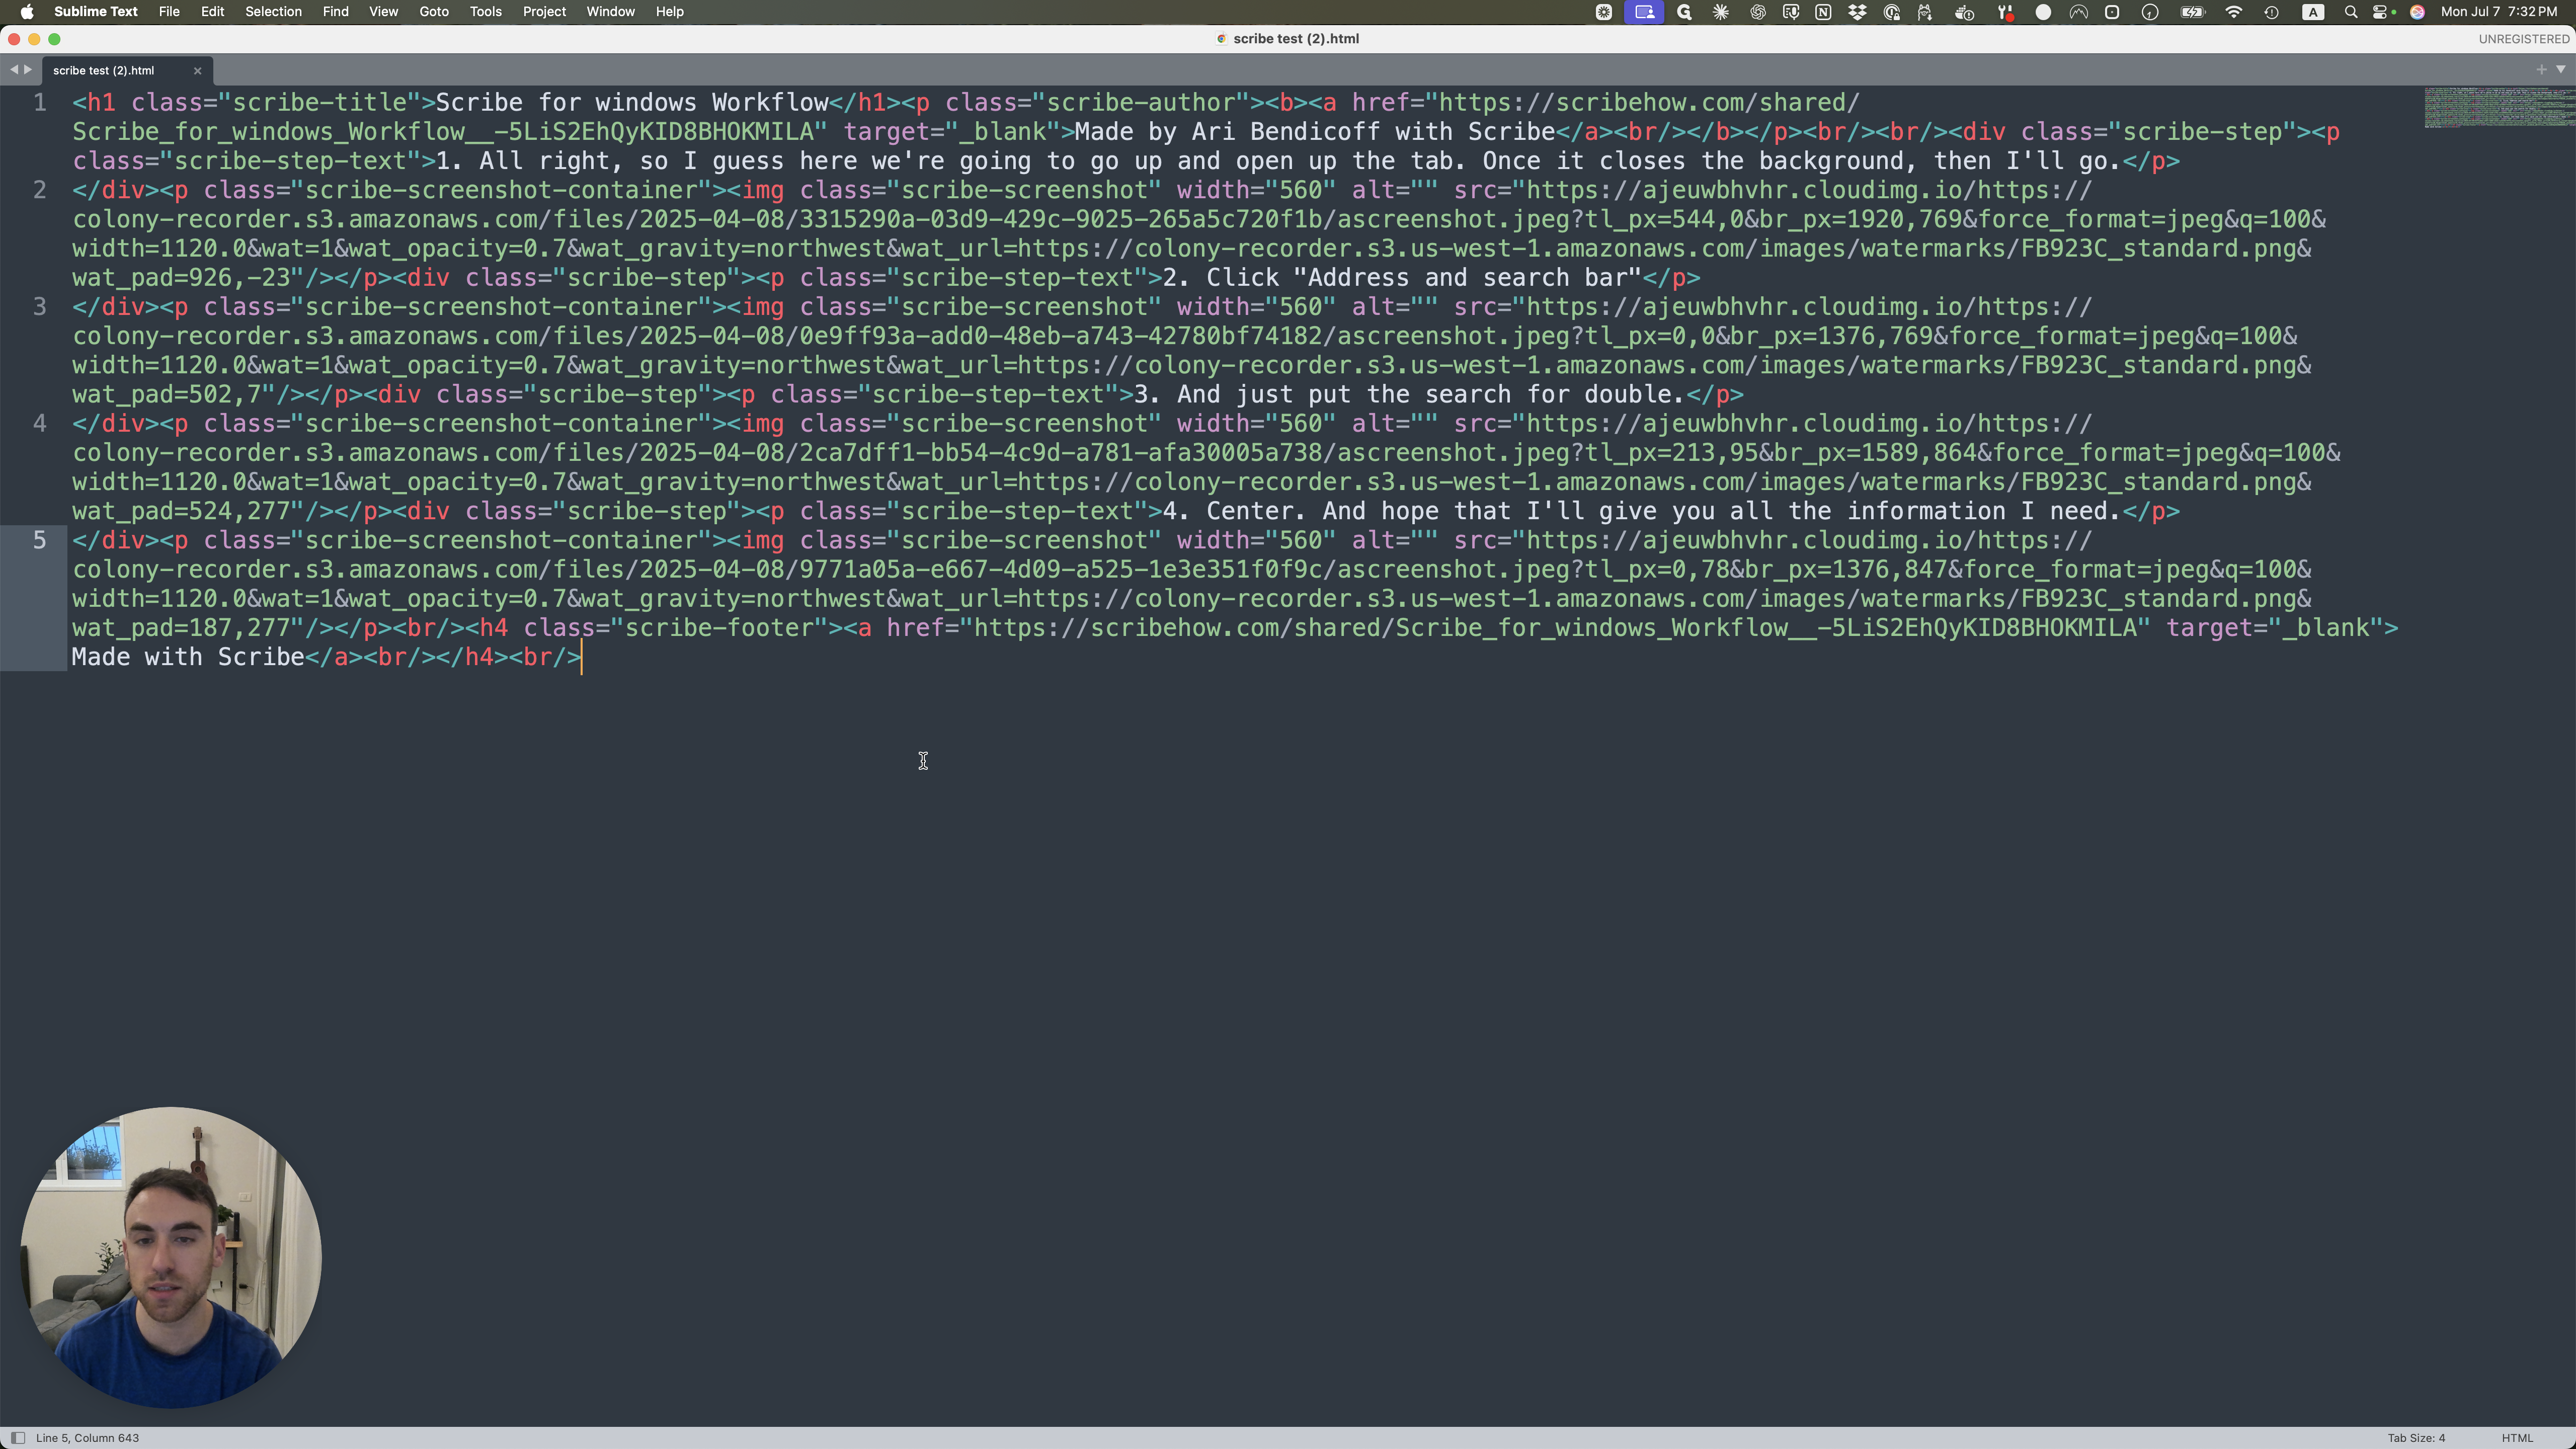The width and height of the screenshot is (2576, 1449).
Task: Click "Made with Scribe" text on last line
Action: [x=188, y=658]
